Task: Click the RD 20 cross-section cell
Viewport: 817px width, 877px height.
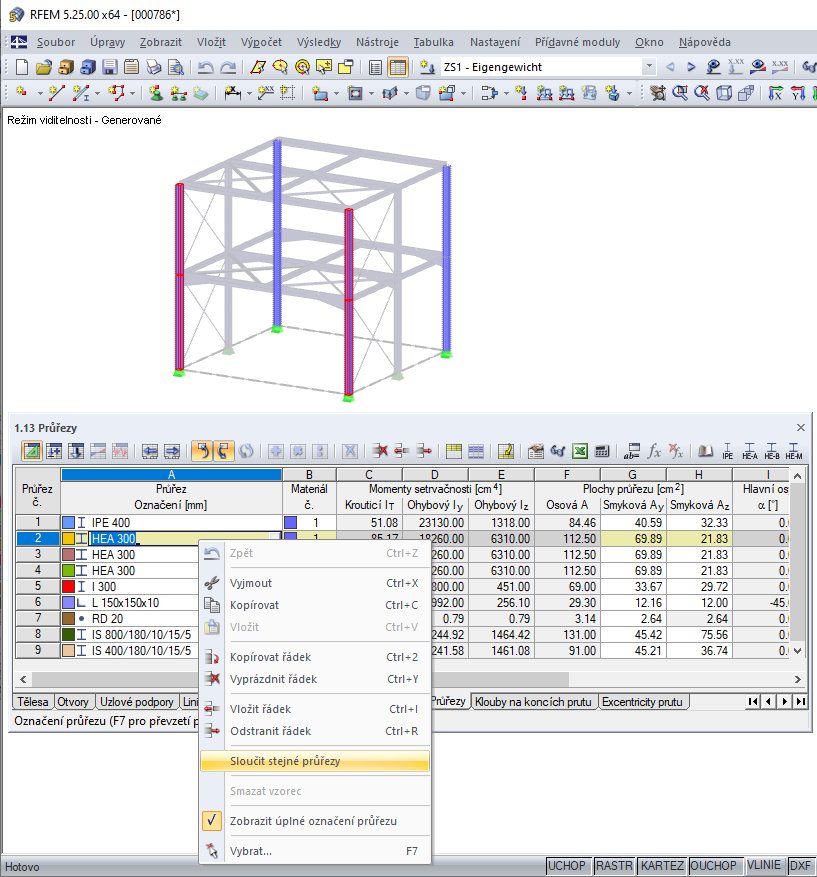Action: click(130, 619)
